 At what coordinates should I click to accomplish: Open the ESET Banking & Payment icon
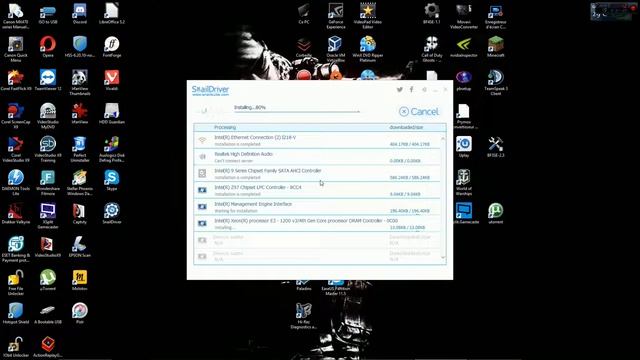[16, 249]
